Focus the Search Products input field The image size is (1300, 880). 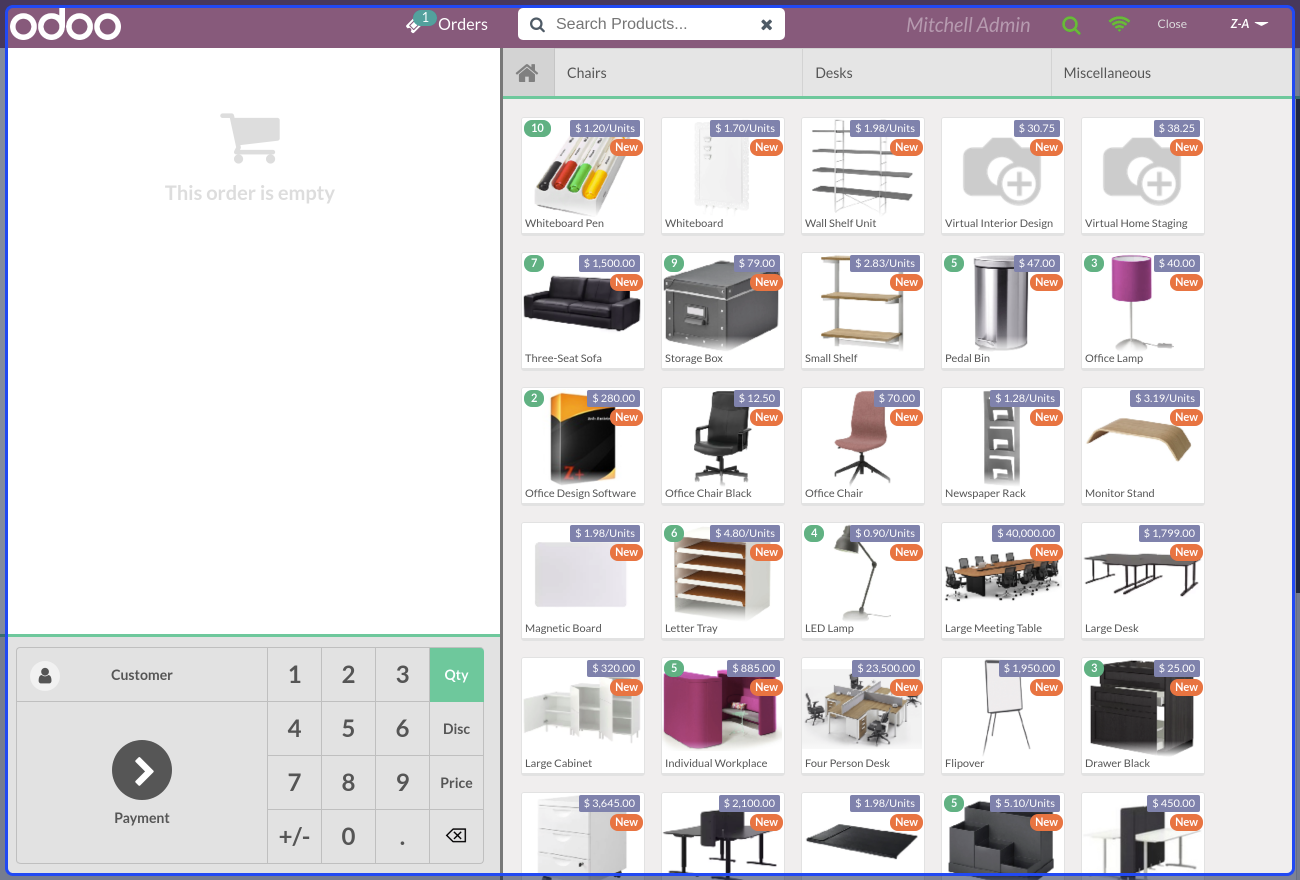click(651, 24)
